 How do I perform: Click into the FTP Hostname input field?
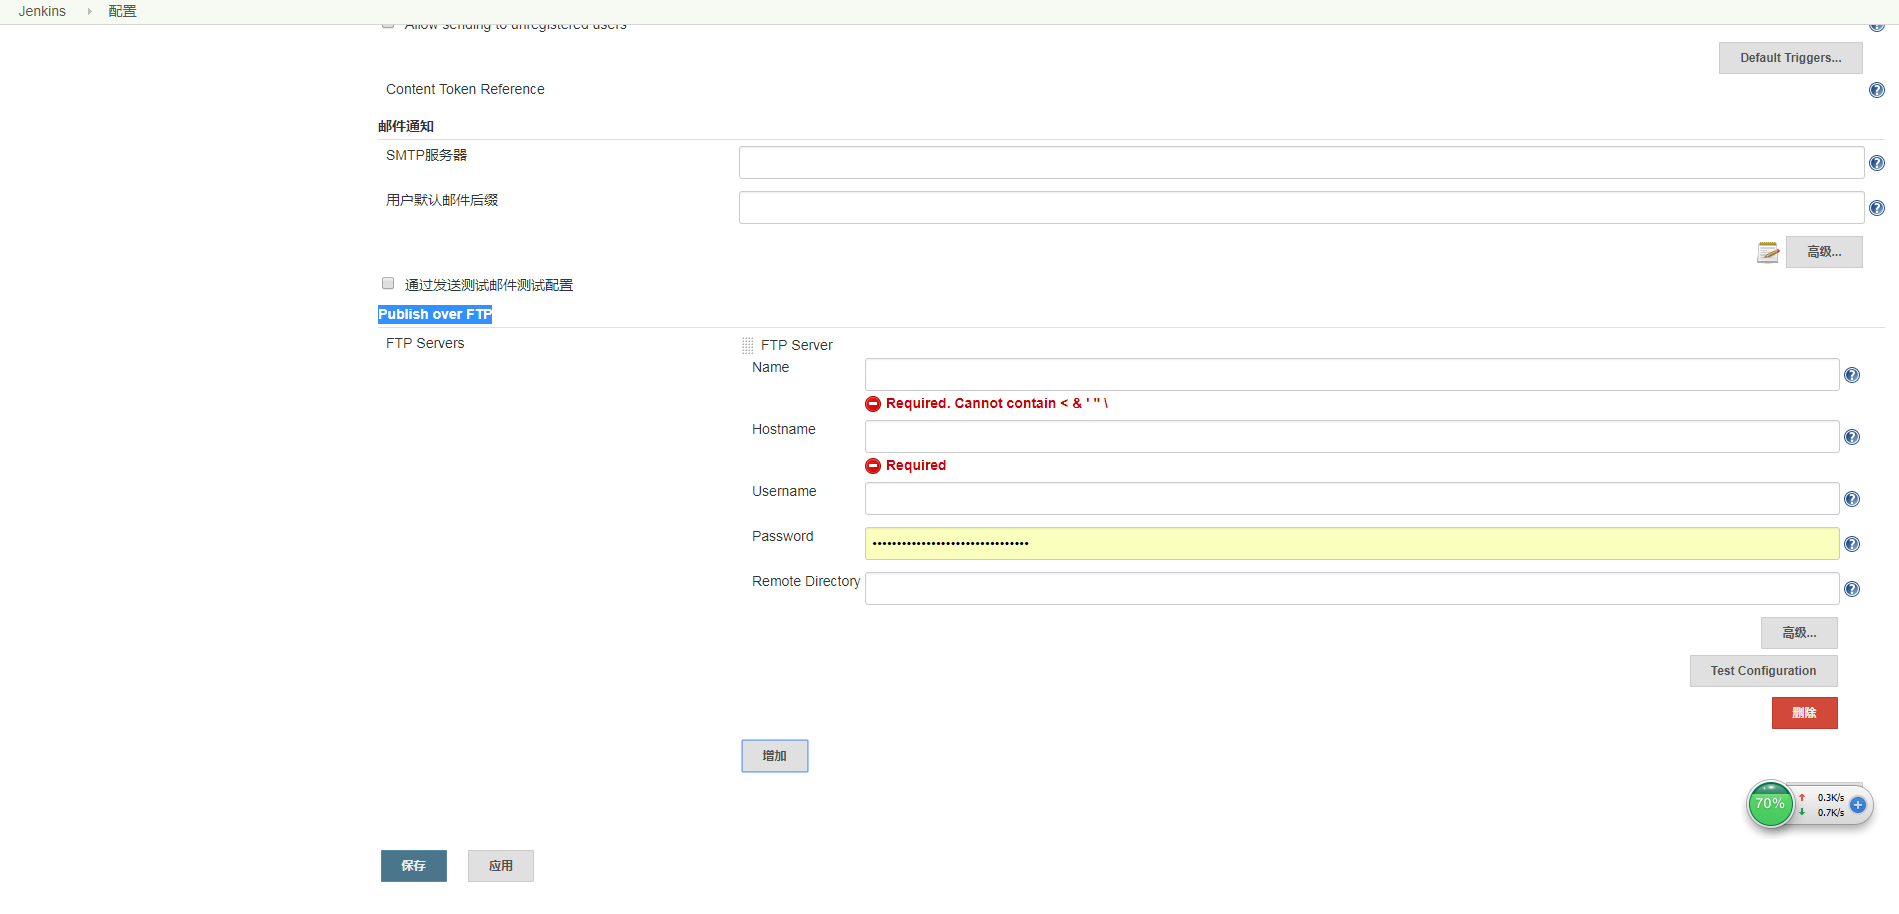(x=1351, y=437)
